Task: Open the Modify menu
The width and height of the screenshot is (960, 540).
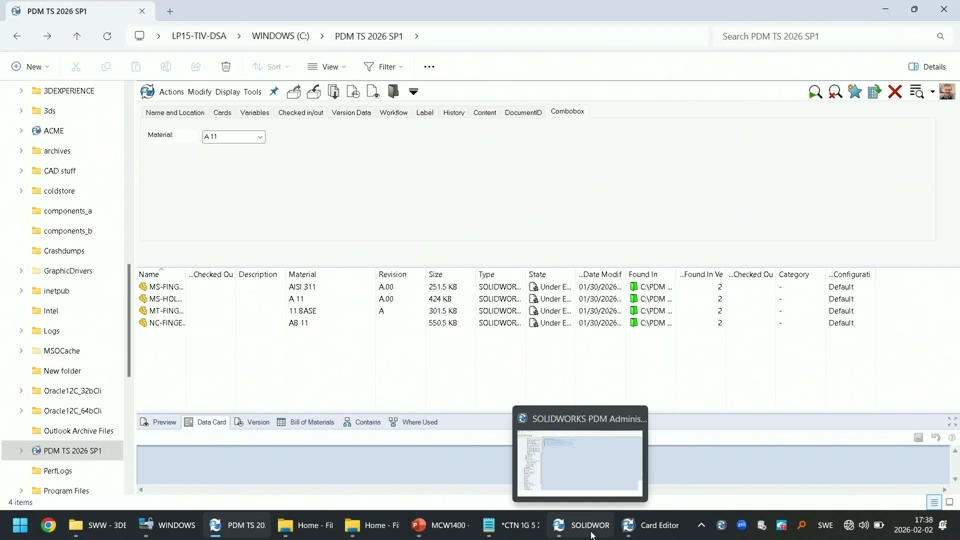Action: click(199, 92)
